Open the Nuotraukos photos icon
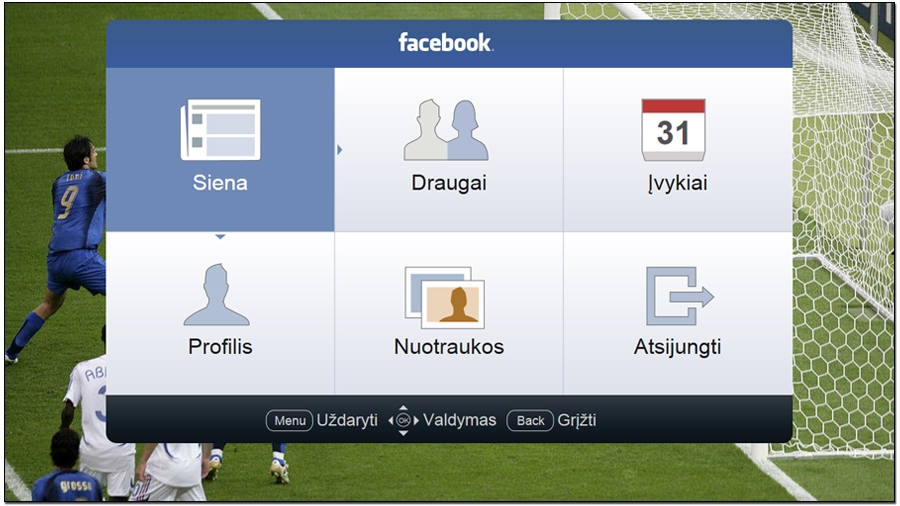This screenshot has width=900, height=506. pos(446,295)
